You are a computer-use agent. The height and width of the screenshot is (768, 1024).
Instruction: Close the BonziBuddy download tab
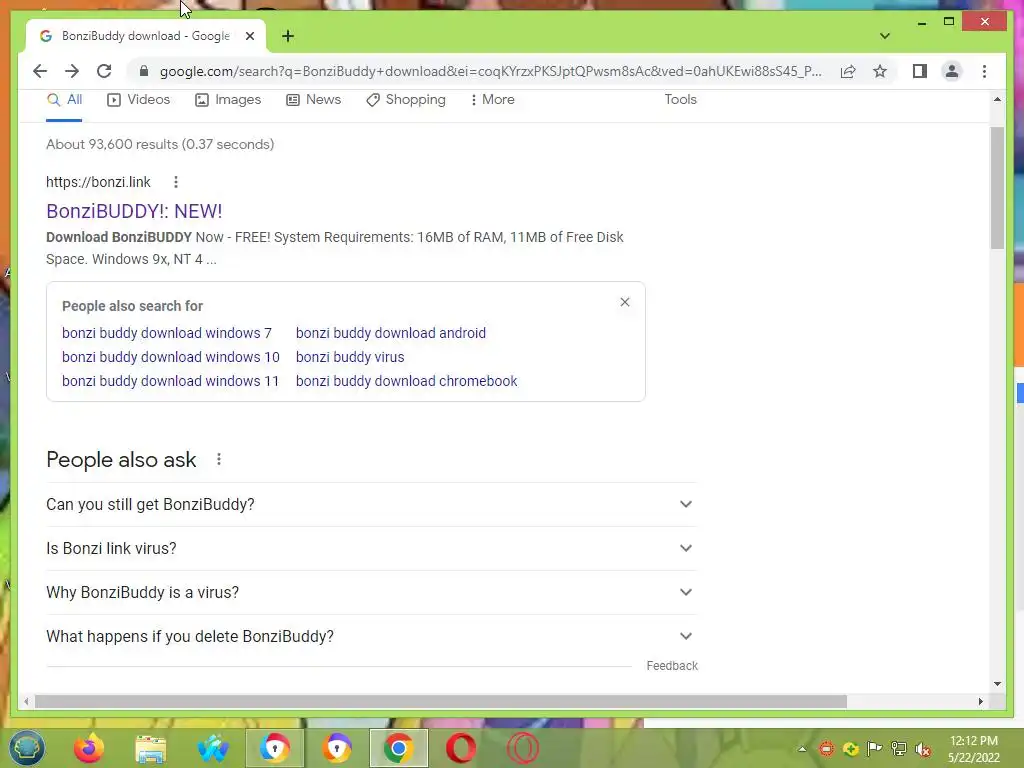click(249, 36)
